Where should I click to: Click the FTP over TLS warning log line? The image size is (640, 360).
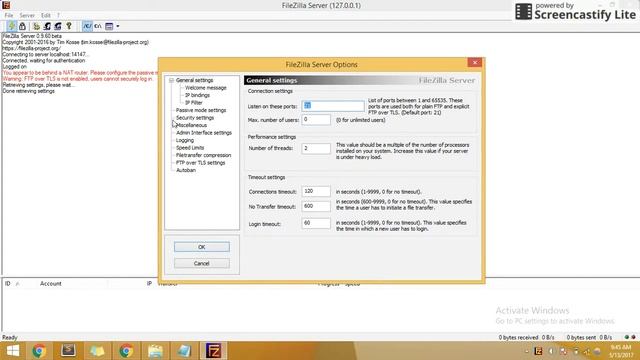tap(78, 79)
